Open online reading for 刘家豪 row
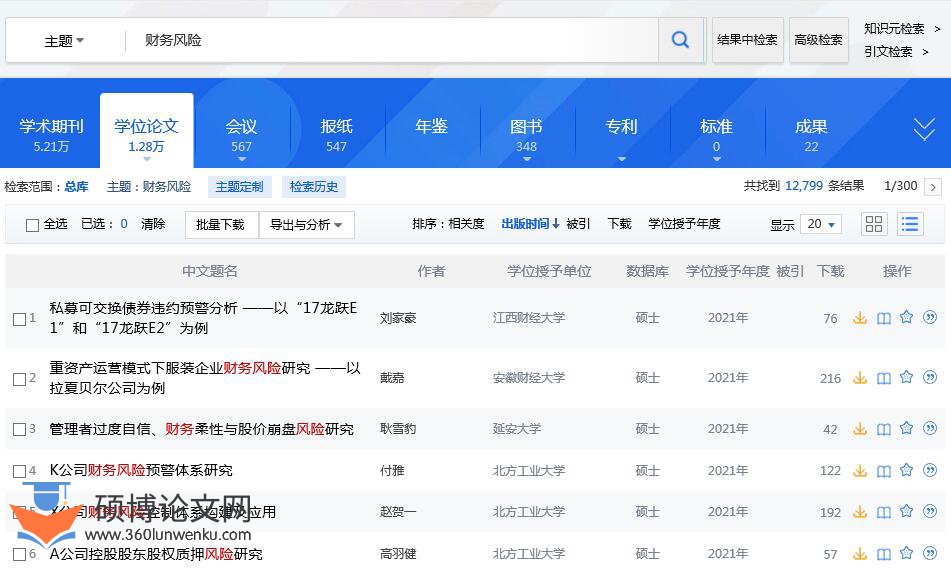This screenshot has height=572, width=951. [884, 318]
